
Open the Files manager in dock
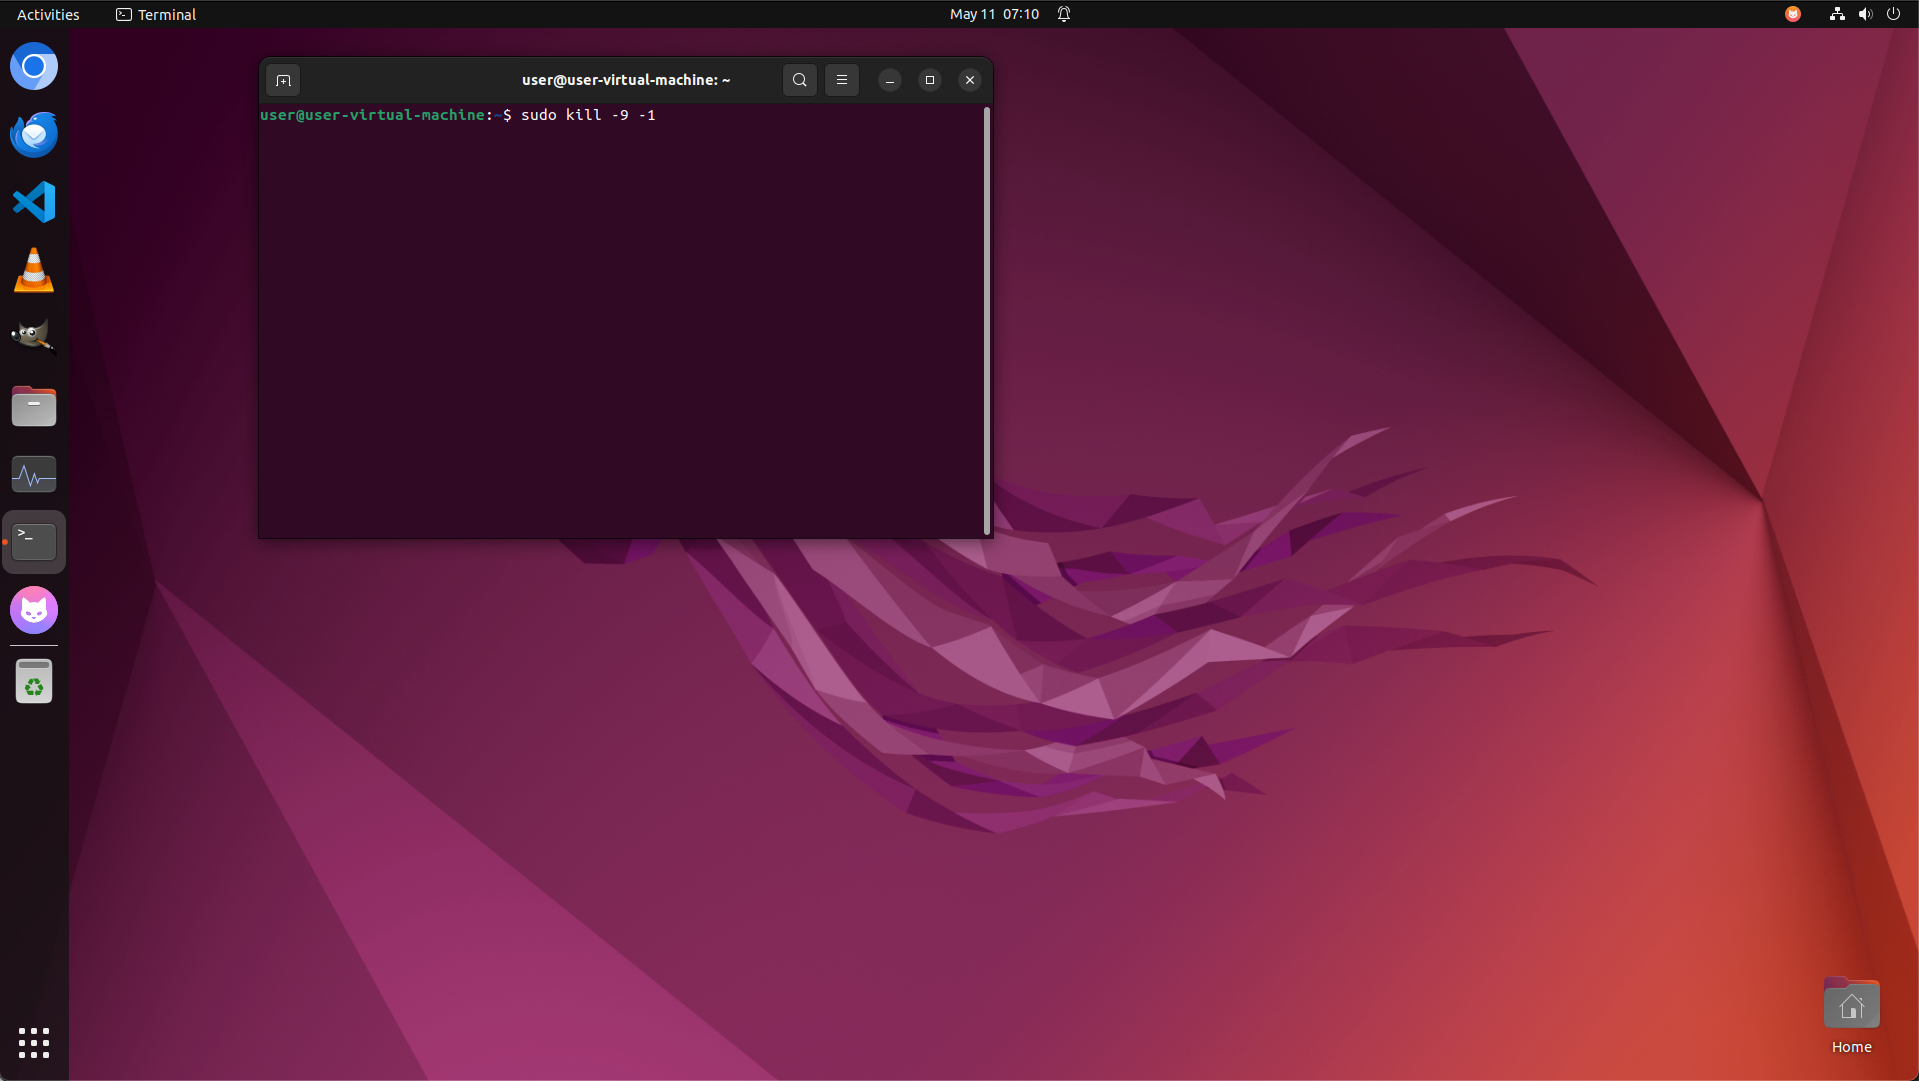click(34, 406)
